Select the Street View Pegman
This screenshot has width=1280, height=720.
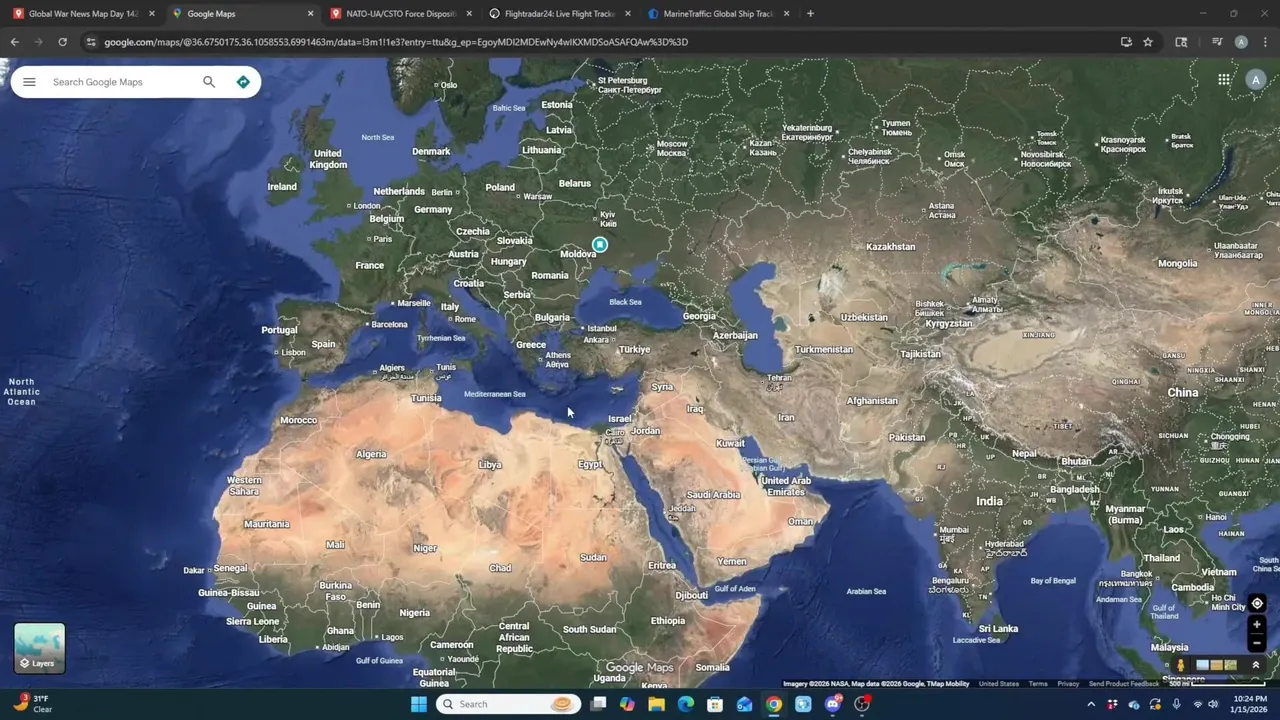tap(1181, 665)
